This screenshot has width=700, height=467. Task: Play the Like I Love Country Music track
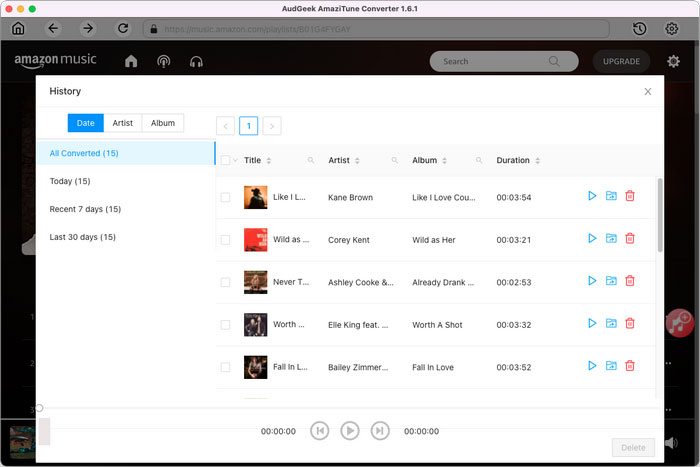coord(592,196)
